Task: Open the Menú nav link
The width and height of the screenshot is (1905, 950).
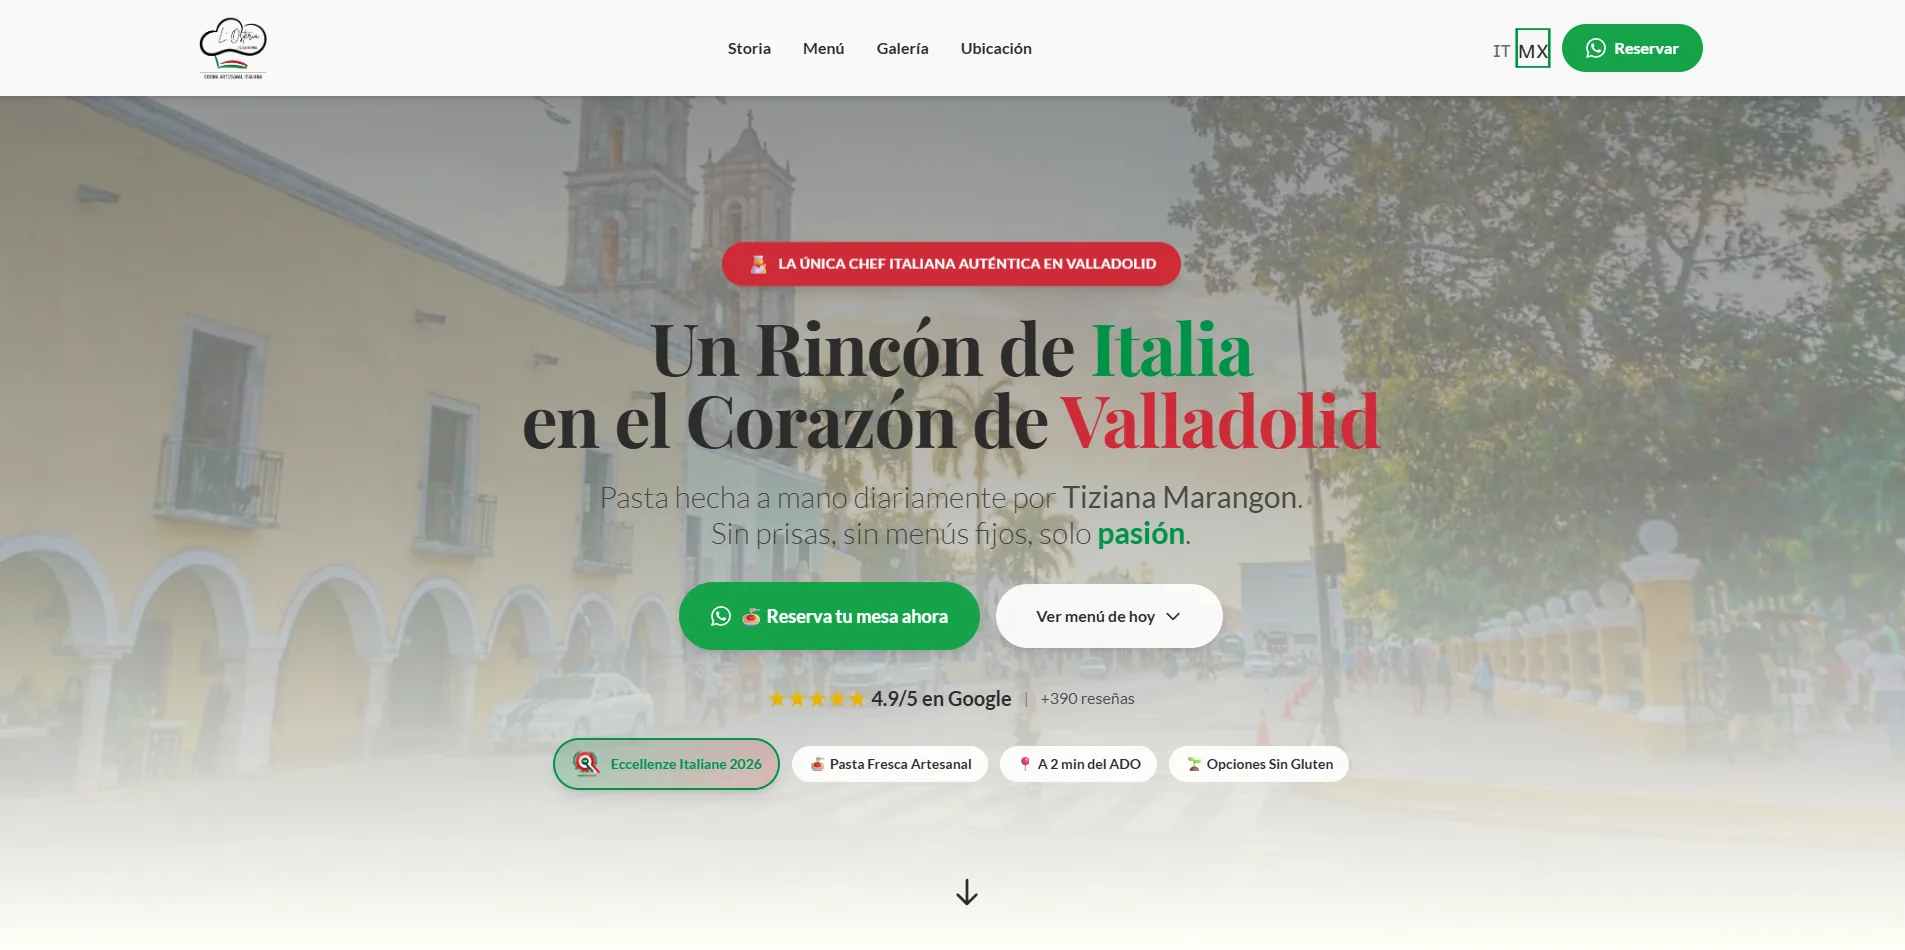Action: coord(823,48)
